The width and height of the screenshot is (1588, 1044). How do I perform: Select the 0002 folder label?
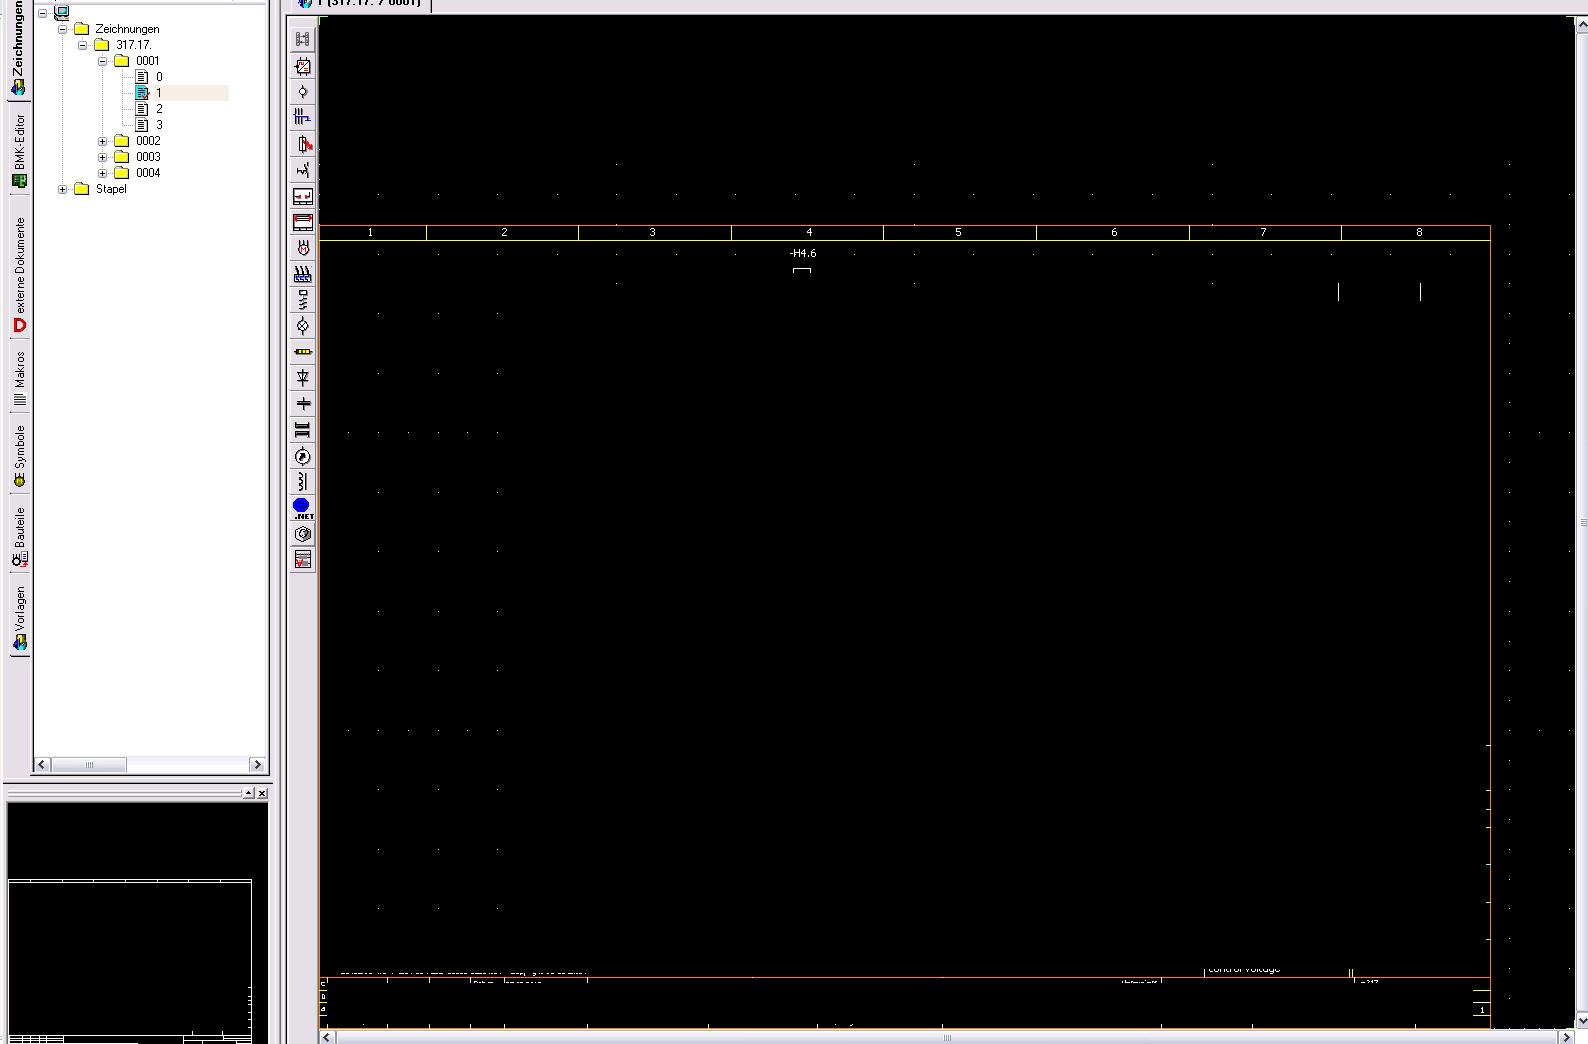click(148, 141)
